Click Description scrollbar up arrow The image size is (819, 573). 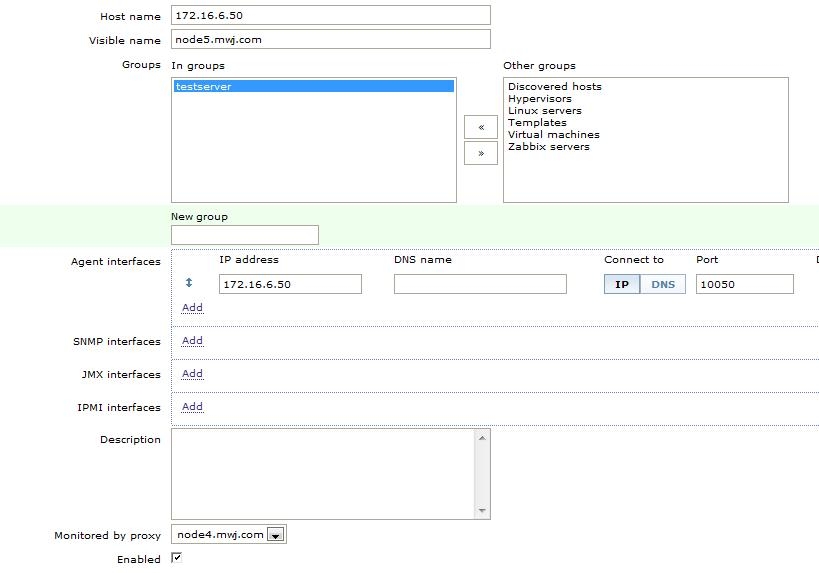tap(482, 438)
